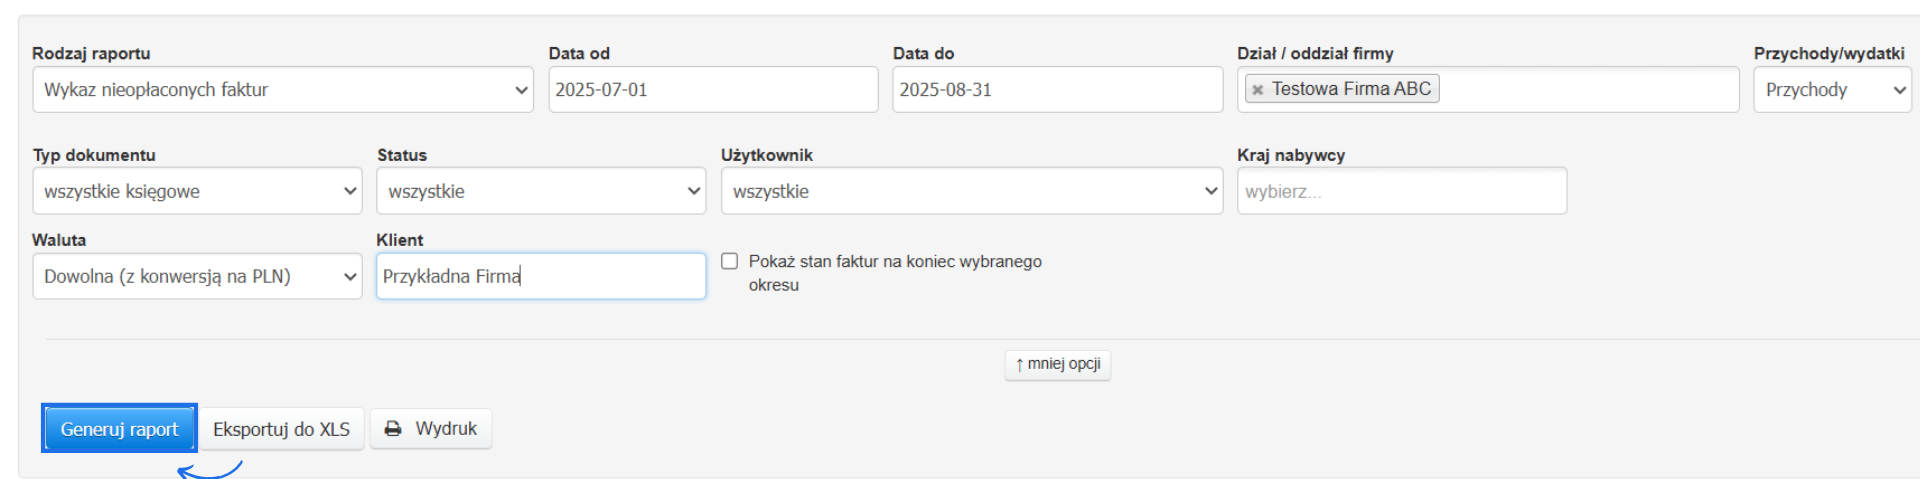The image size is (1920, 479).
Task: Open the Typ dokumentu dropdown
Action: 197,191
